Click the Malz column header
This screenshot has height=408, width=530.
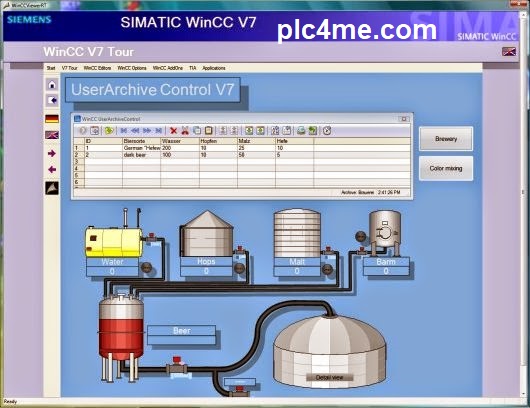[x=257, y=141]
